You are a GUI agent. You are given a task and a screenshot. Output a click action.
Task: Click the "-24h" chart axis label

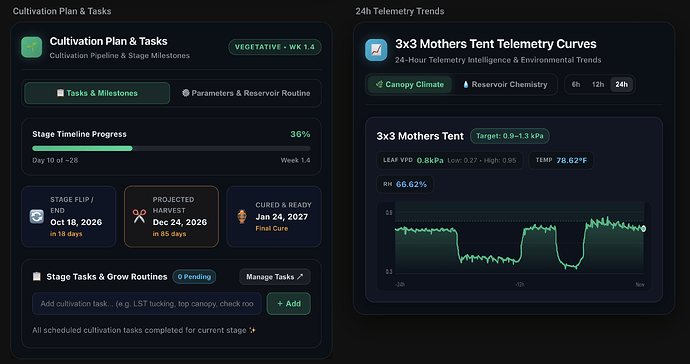400,285
